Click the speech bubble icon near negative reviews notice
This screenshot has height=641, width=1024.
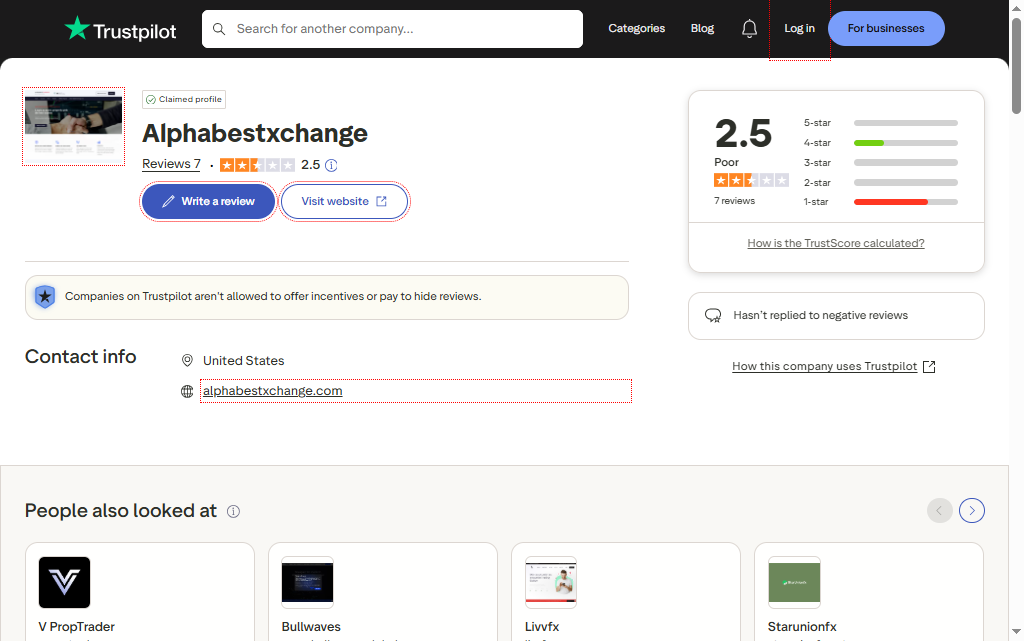(x=712, y=315)
